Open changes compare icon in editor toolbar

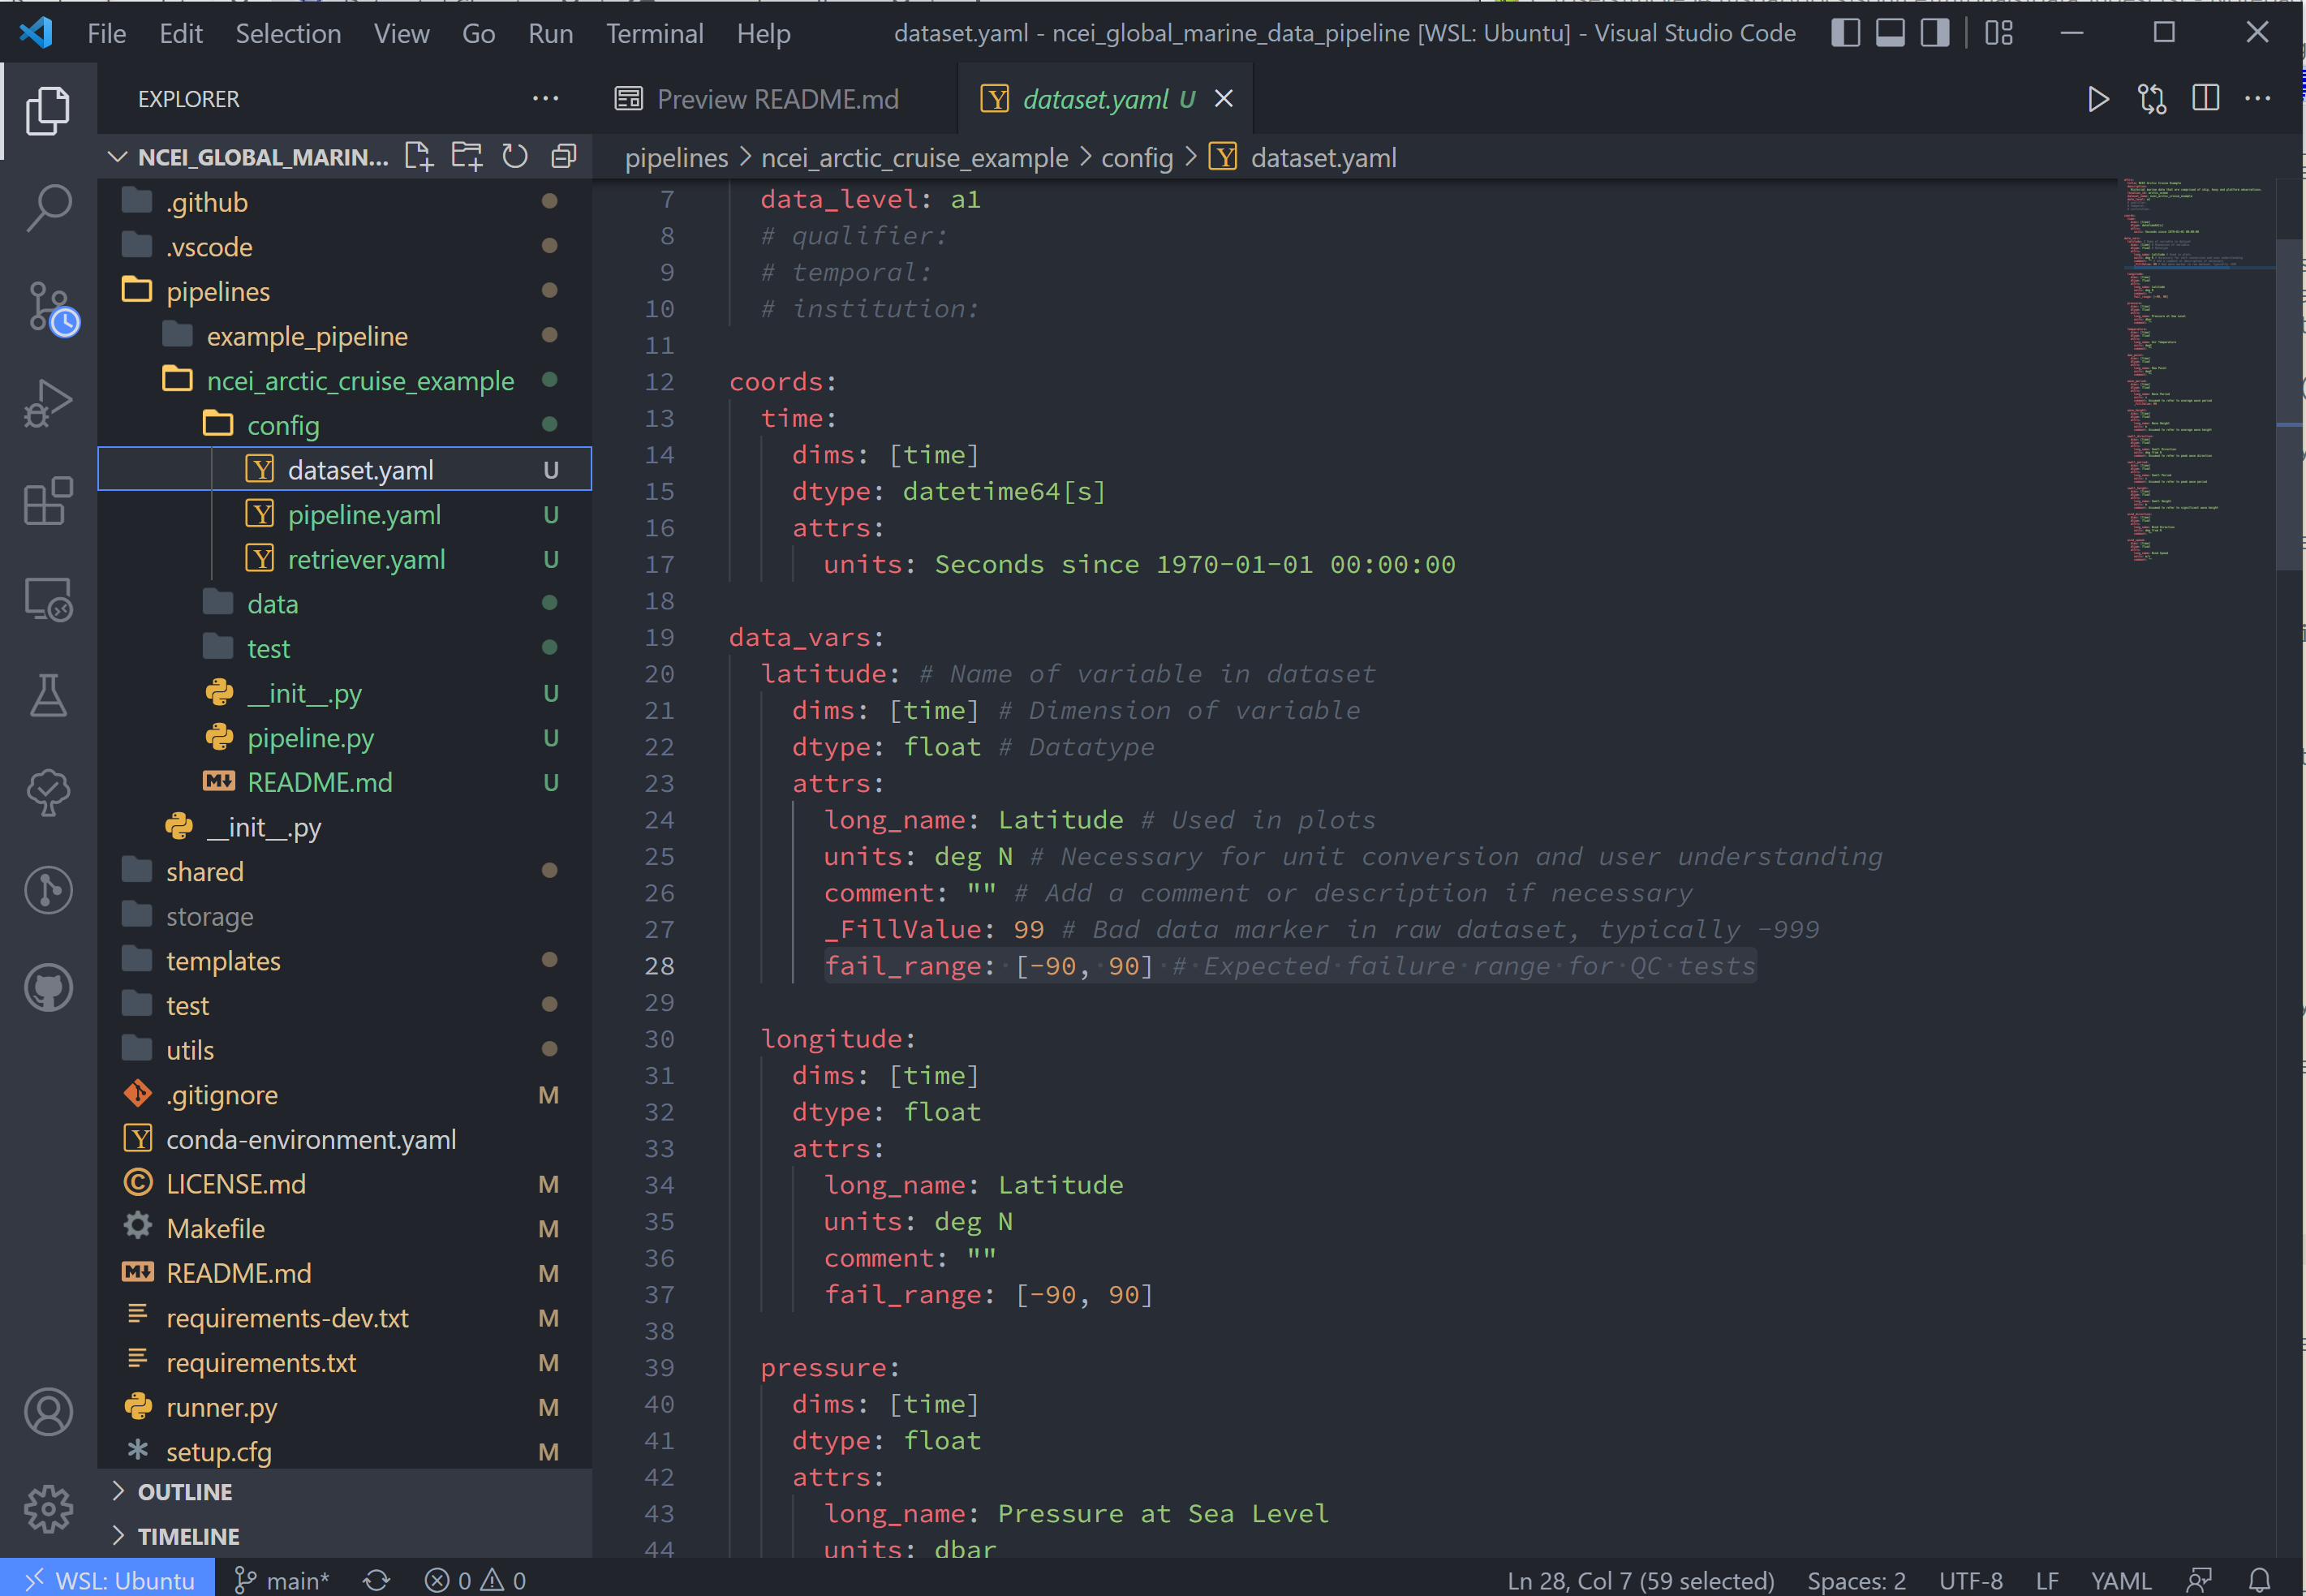click(x=2152, y=99)
